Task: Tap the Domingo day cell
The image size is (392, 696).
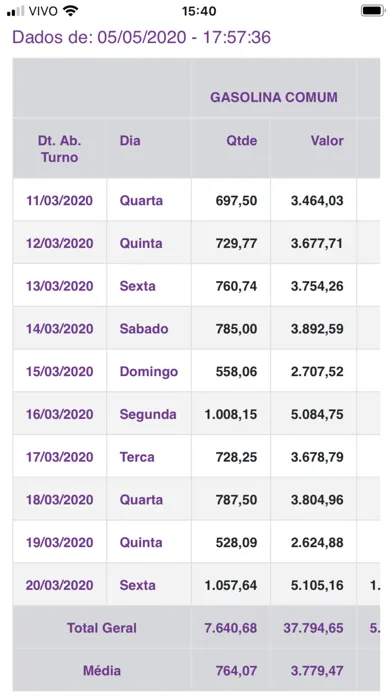Action: pos(149,372)
